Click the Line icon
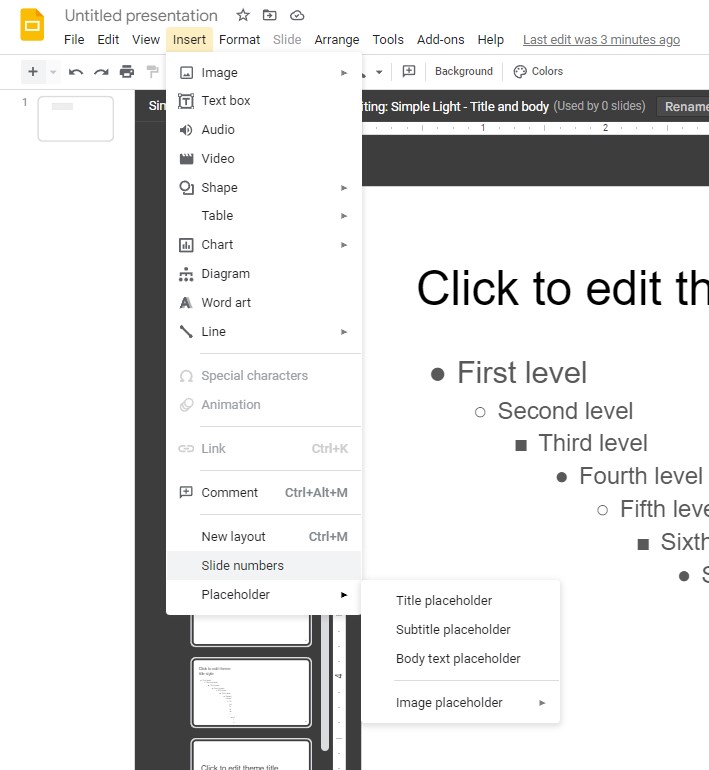The image size is (709, 770). pyautogui.click(x=186, y=332)
